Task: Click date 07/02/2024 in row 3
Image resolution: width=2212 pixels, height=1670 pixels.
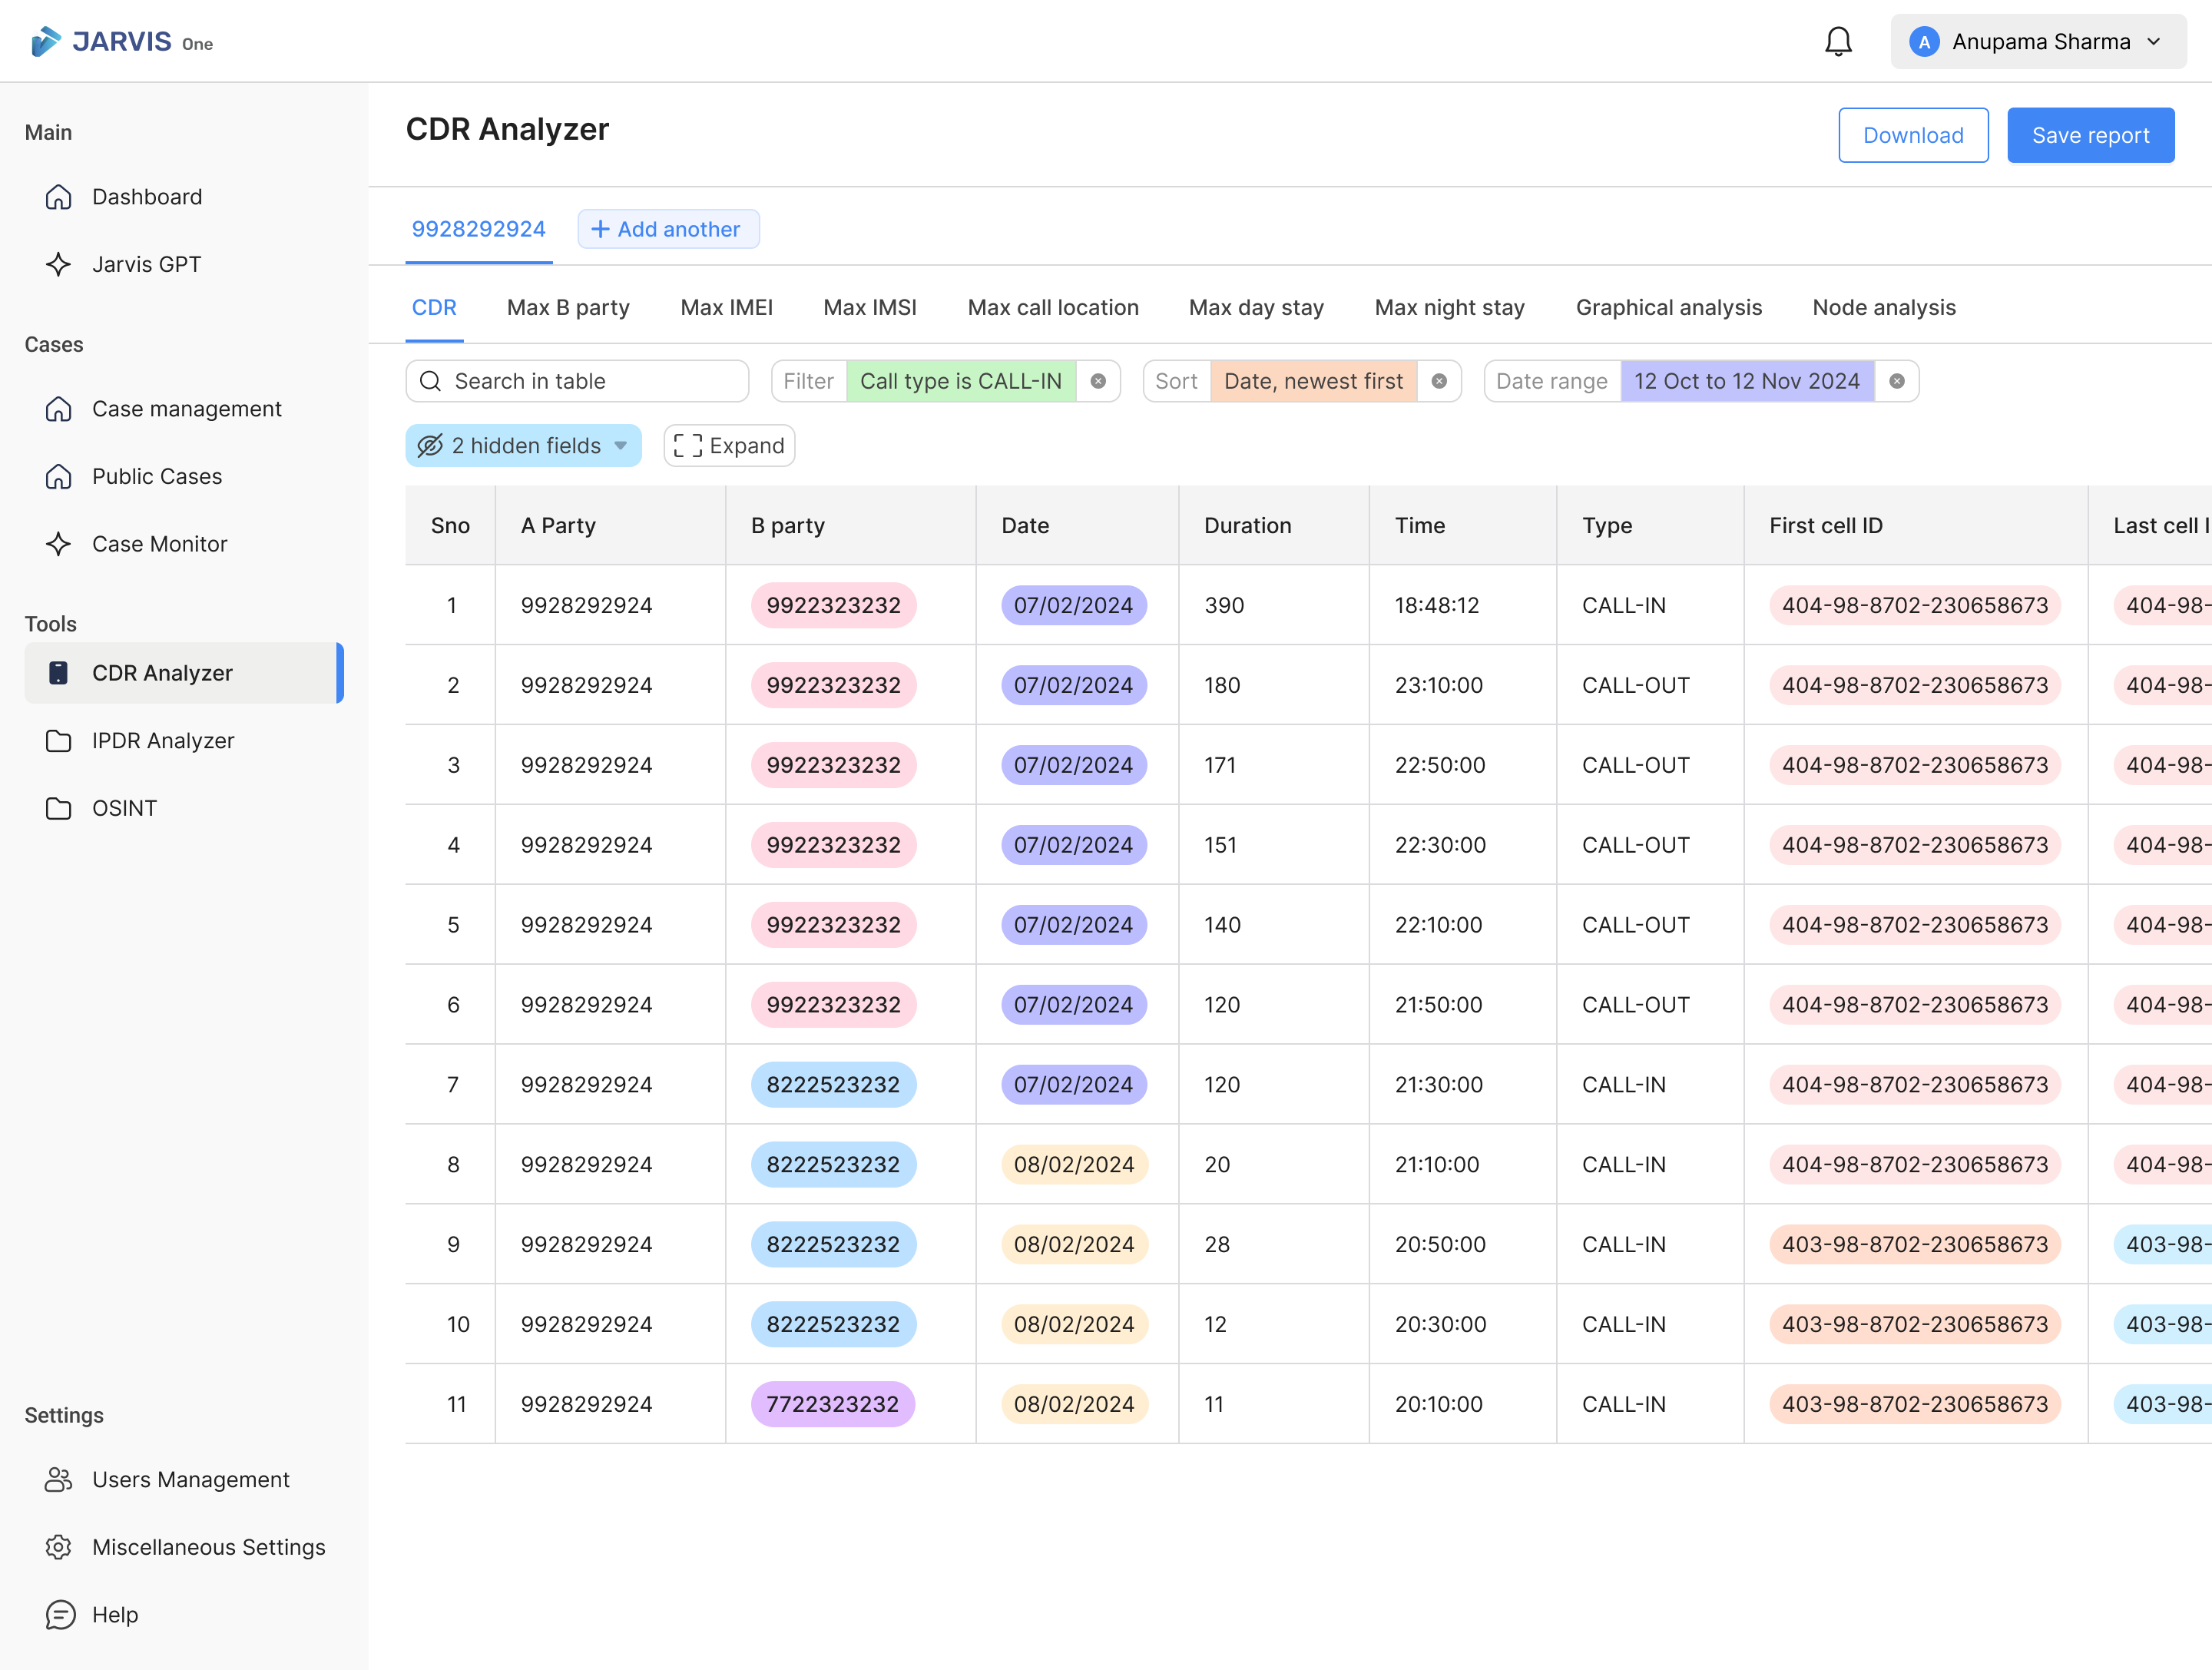Action: pos(1073,765)
